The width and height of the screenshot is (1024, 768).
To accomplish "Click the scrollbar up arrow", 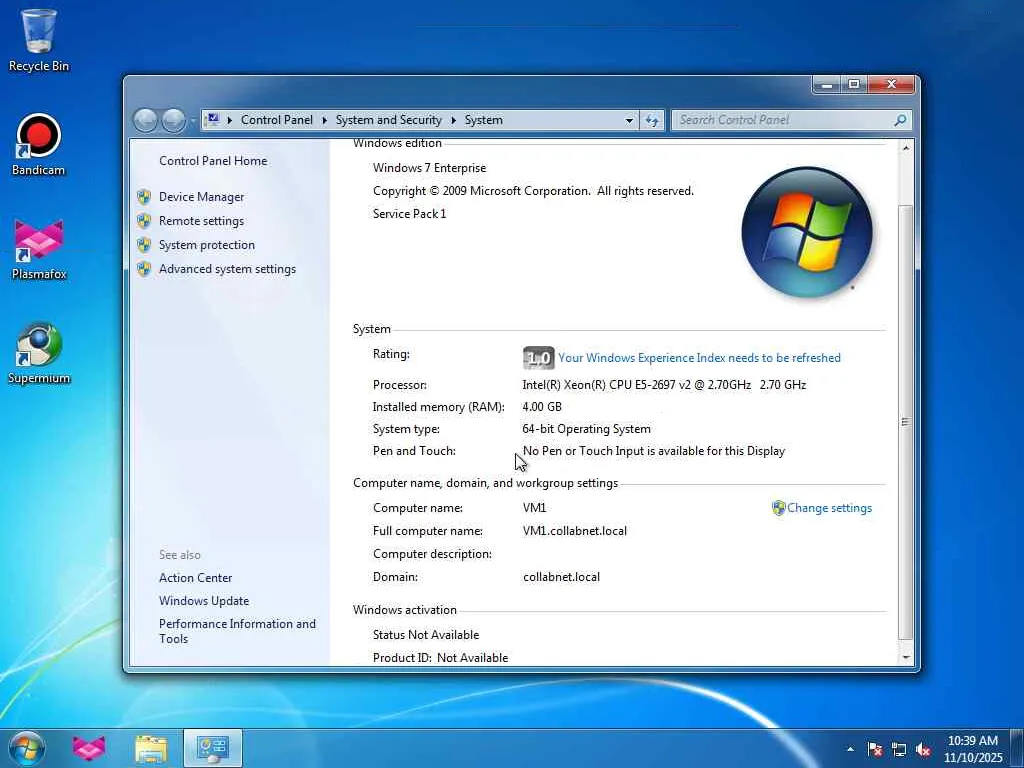I will pyautogui.click(x=905, y=148).
